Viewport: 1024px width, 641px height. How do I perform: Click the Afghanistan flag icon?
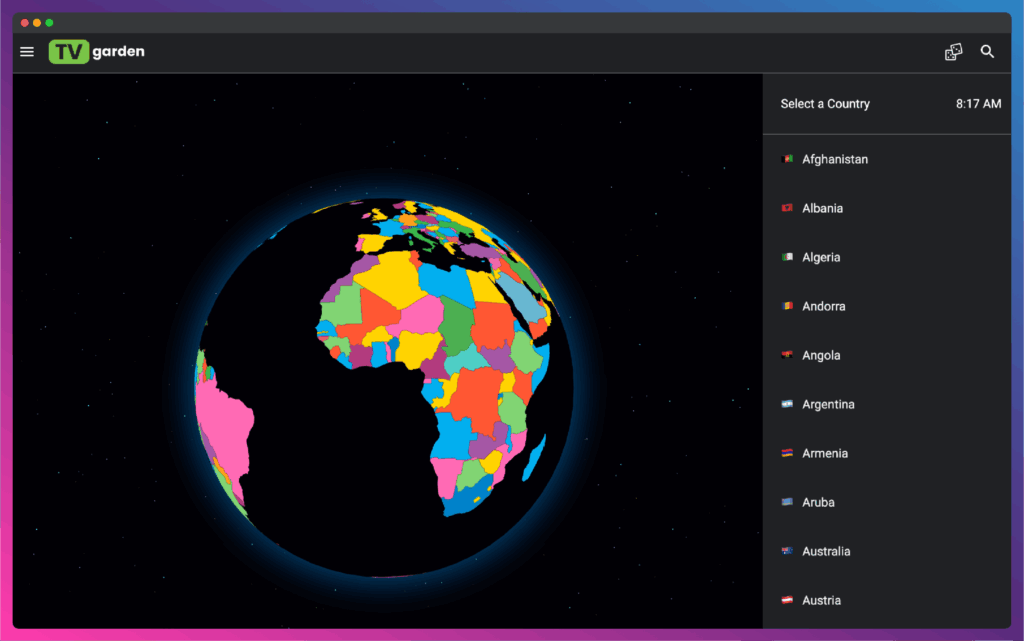787,159
